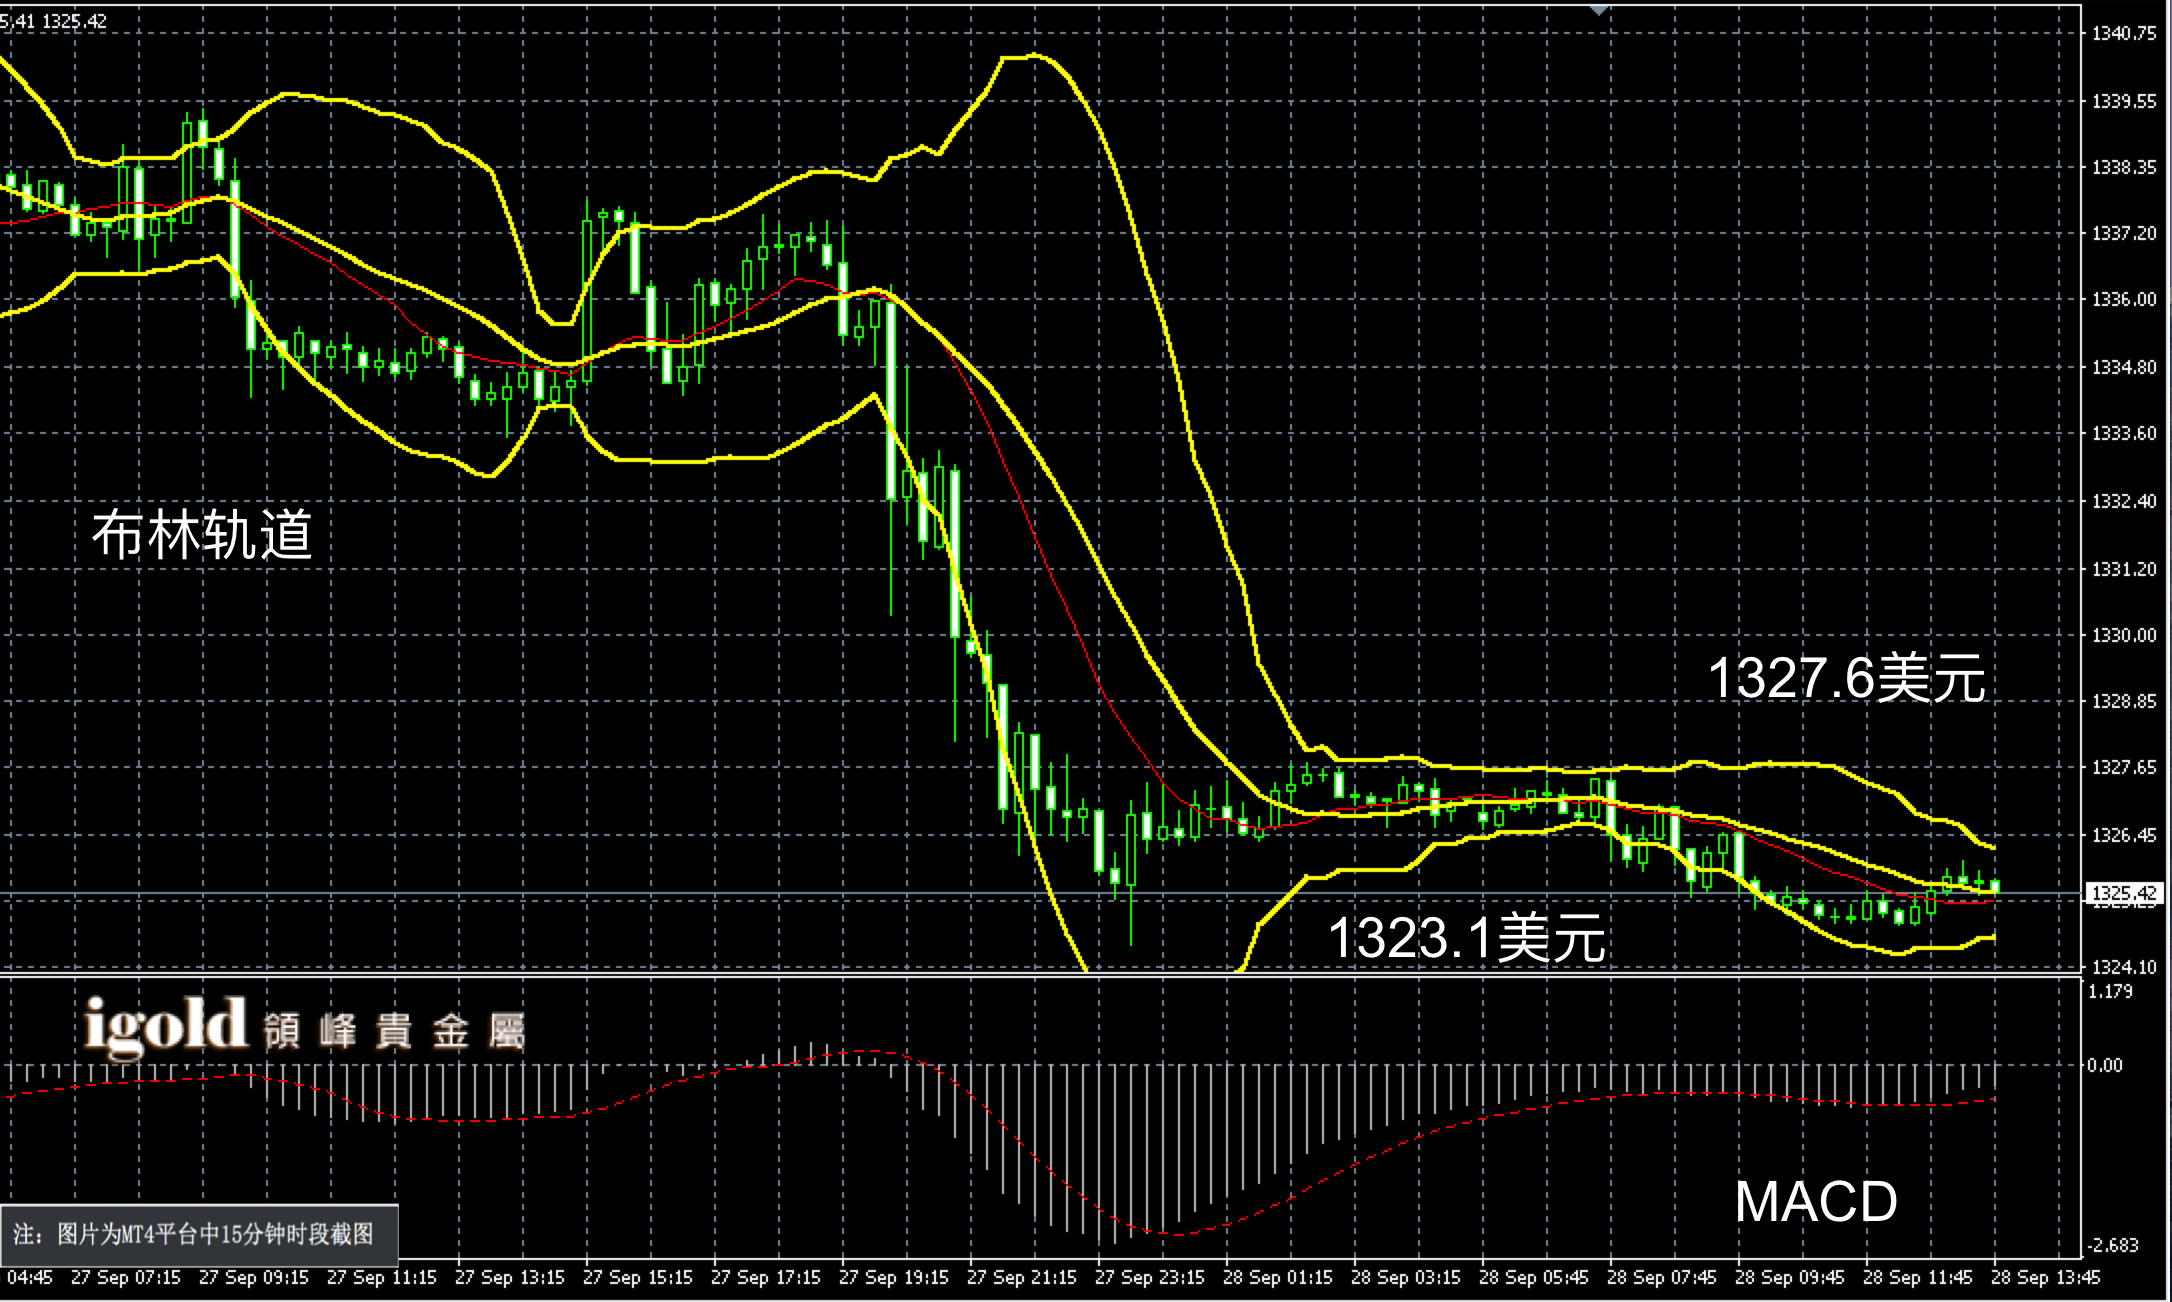Click the 1340.75 price scale label
The height and width of the screenshot is (1302, 2172).
[x=2124, y=33]
